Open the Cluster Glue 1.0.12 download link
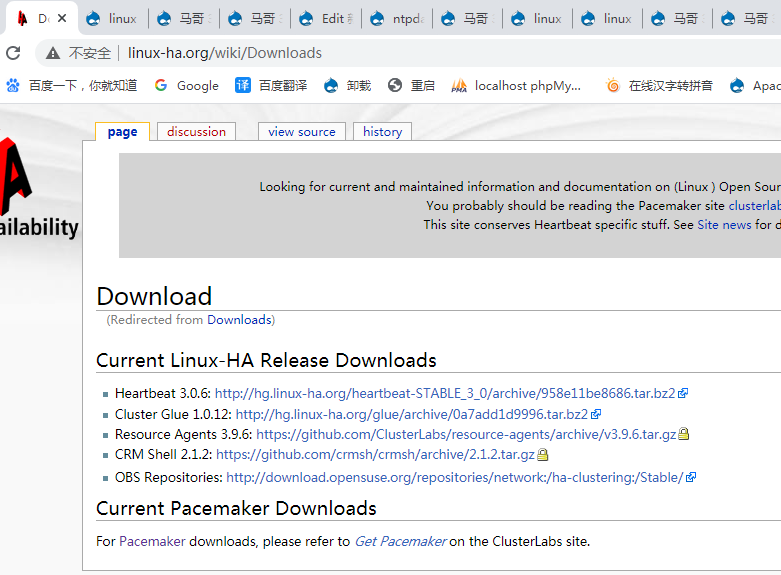The width and height of the screenshot is (781, 575). (x=411, y=414)
